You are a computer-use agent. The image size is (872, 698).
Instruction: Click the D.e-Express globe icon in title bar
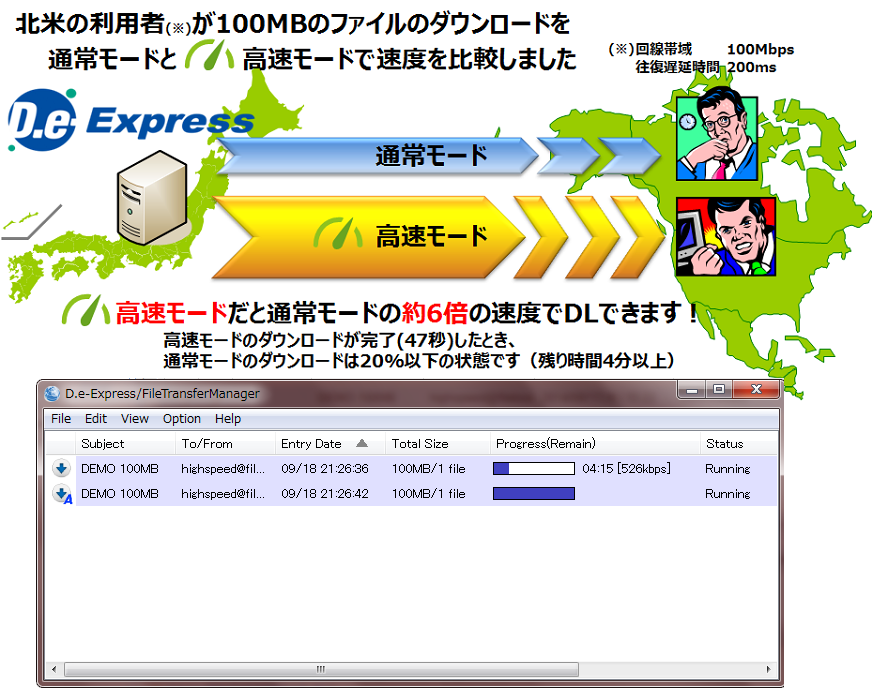pos(53,393)
